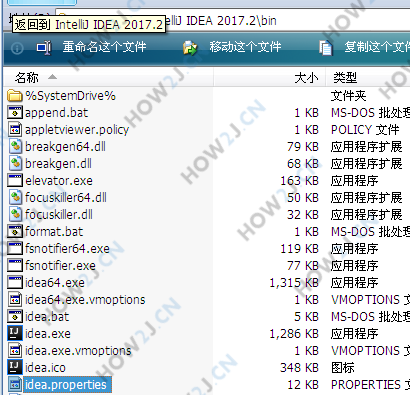Image resolution: width=410 pixels, height=395 pixels.
Task: Select the highlighted idea.properties file name
Action: coord(66,385)
